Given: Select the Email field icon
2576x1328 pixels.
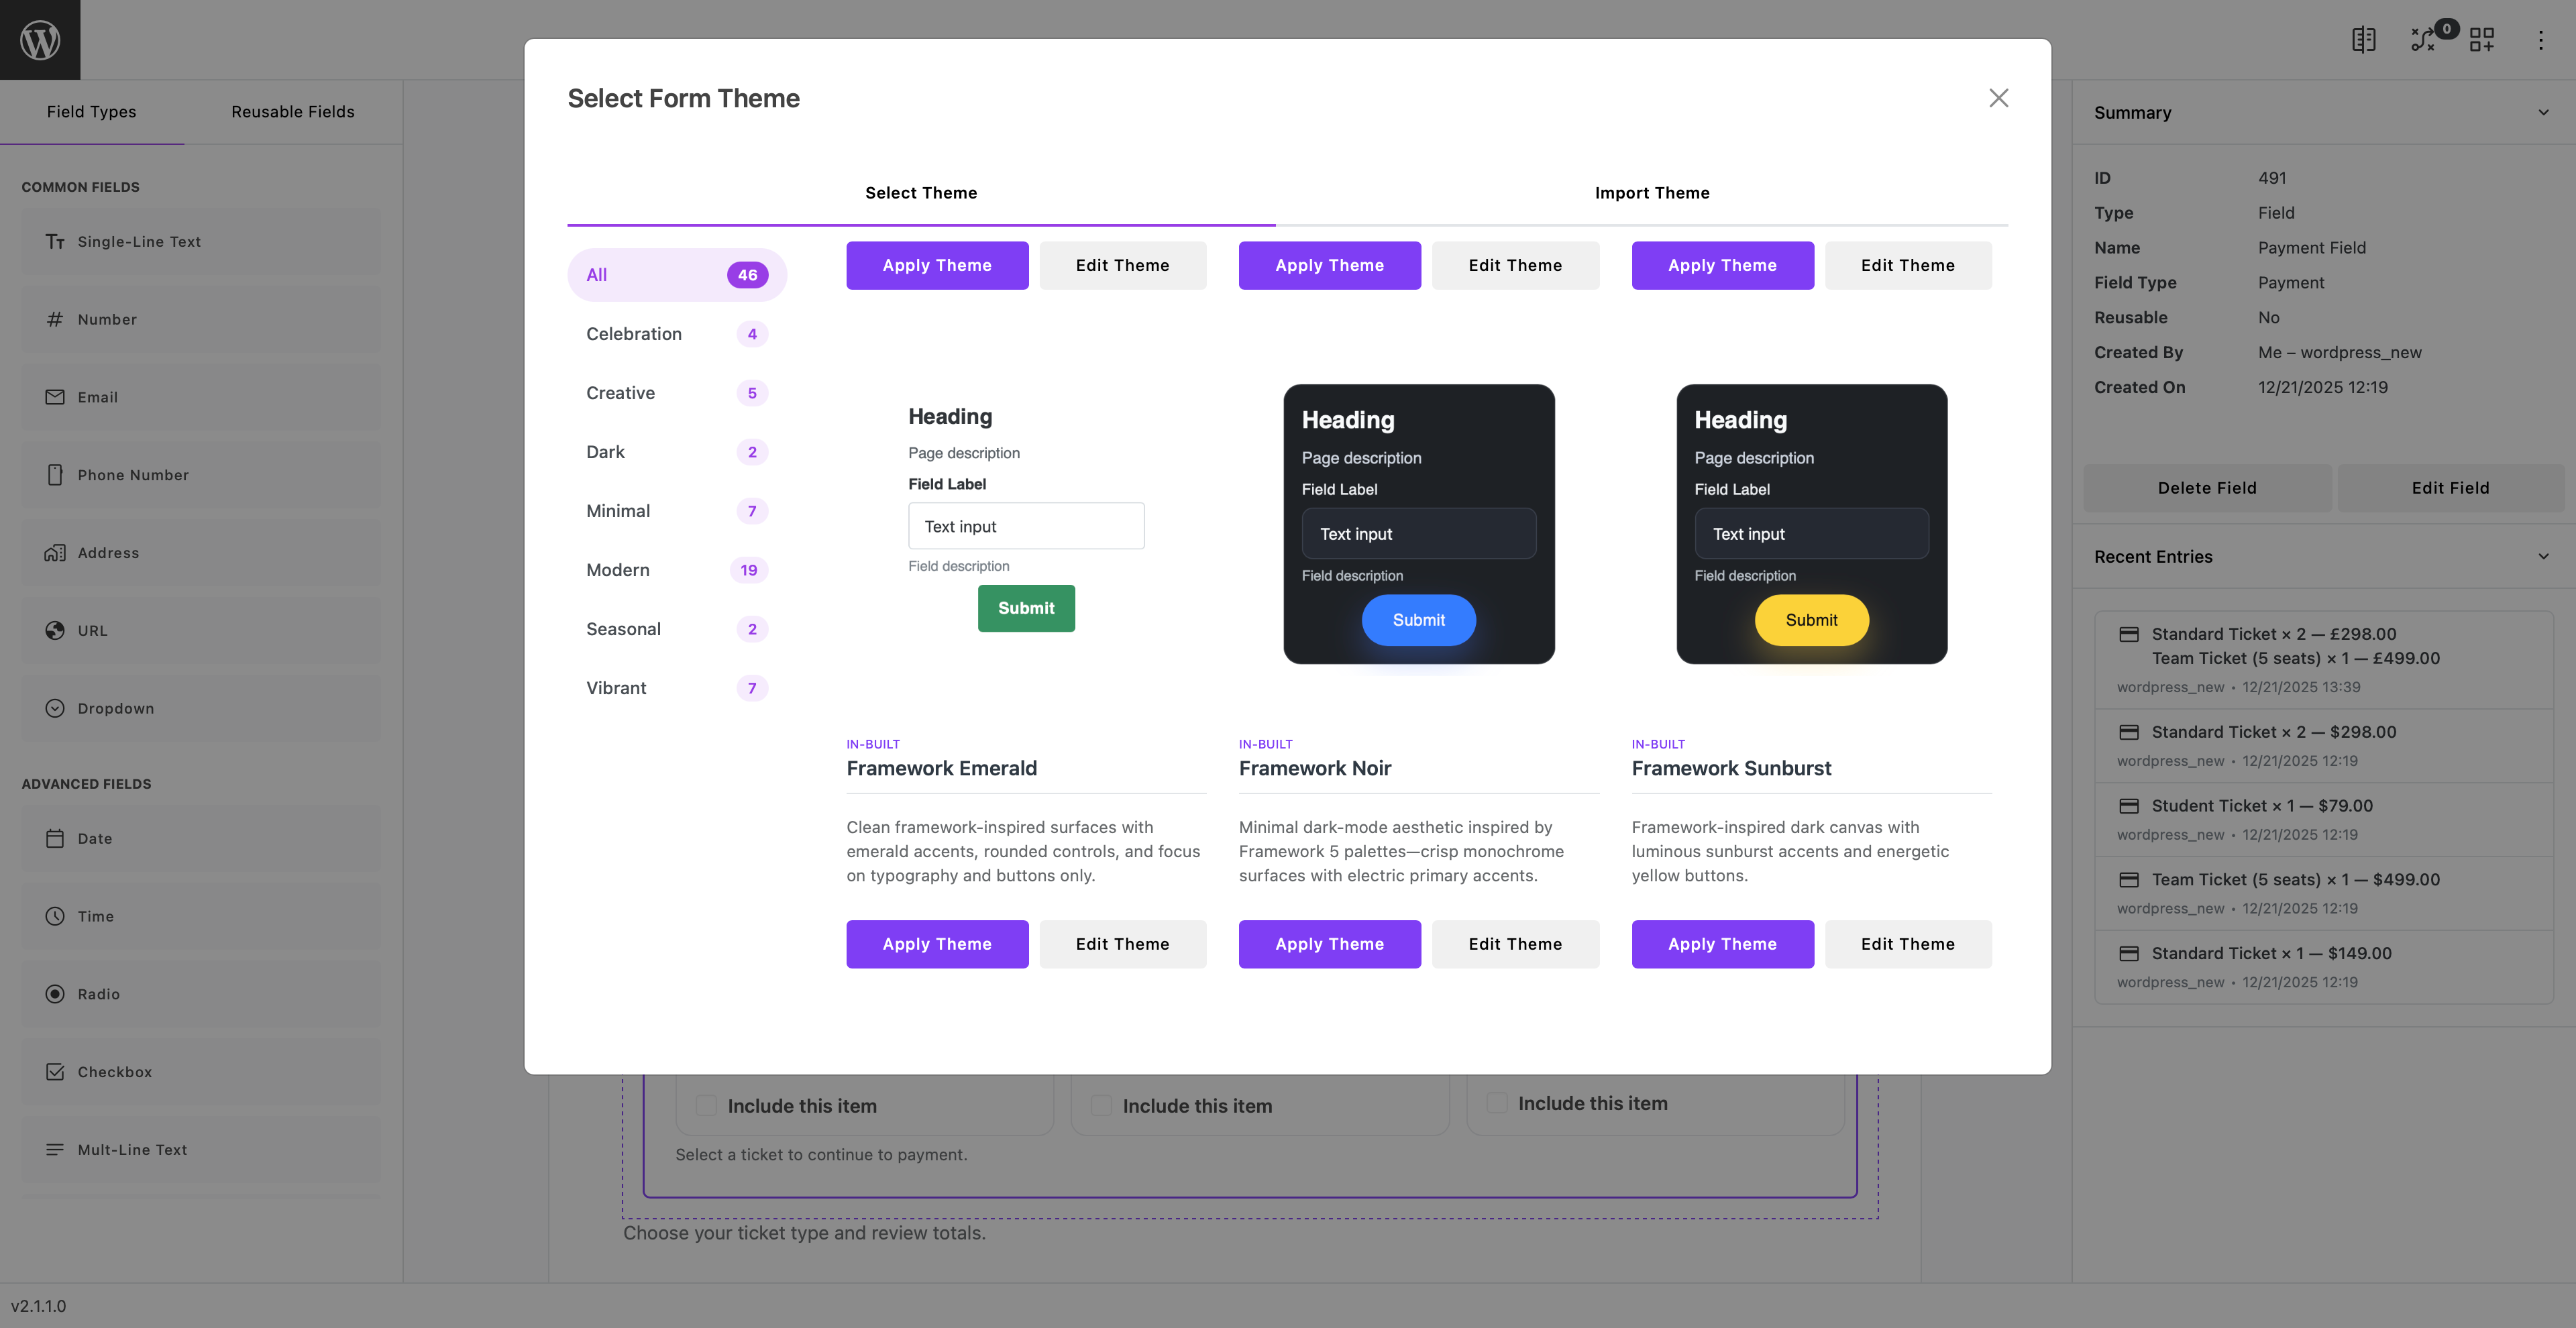Looking at the screenshot, I should coord(55,397).
